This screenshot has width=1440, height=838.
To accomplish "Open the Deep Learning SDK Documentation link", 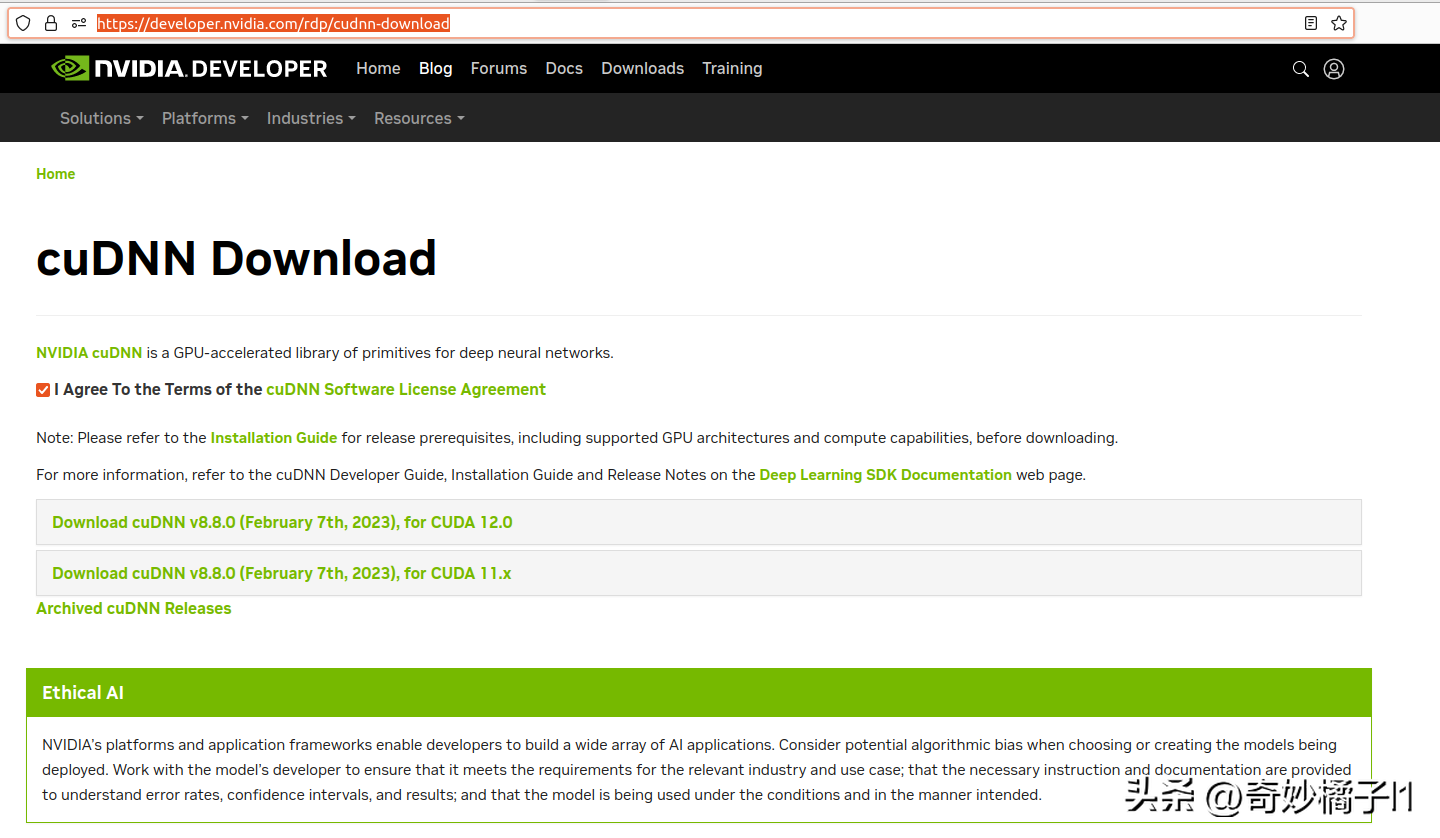I will (x=886, y=475).
